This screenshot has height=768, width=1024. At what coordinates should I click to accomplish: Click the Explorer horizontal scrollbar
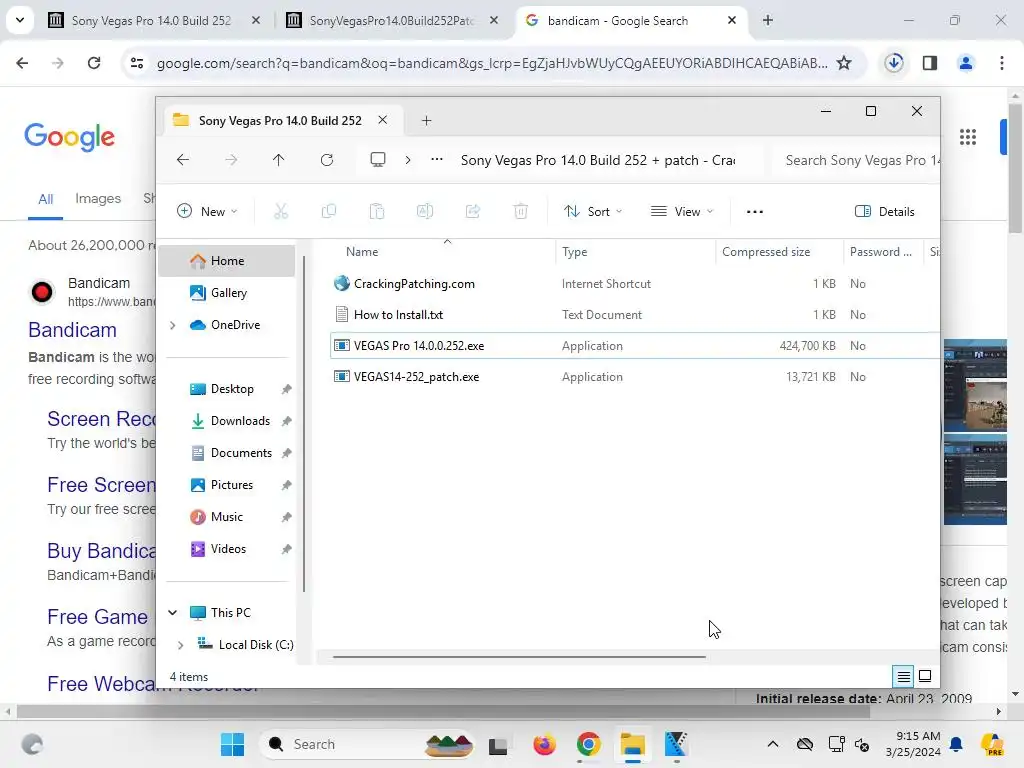pyautogui.click(x=519, y=657)
